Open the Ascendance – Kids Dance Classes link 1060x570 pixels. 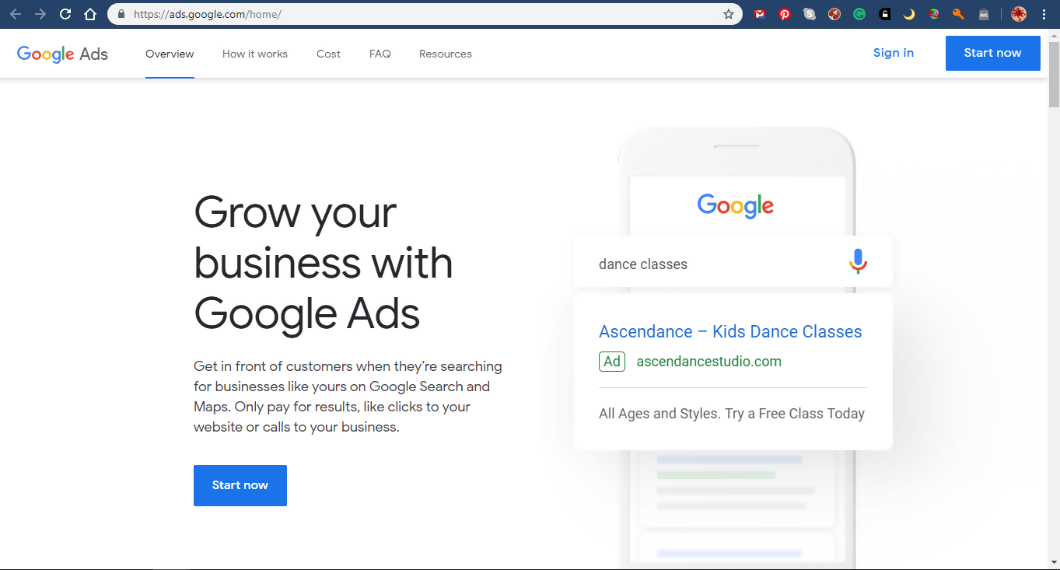(x=730, y=331)
